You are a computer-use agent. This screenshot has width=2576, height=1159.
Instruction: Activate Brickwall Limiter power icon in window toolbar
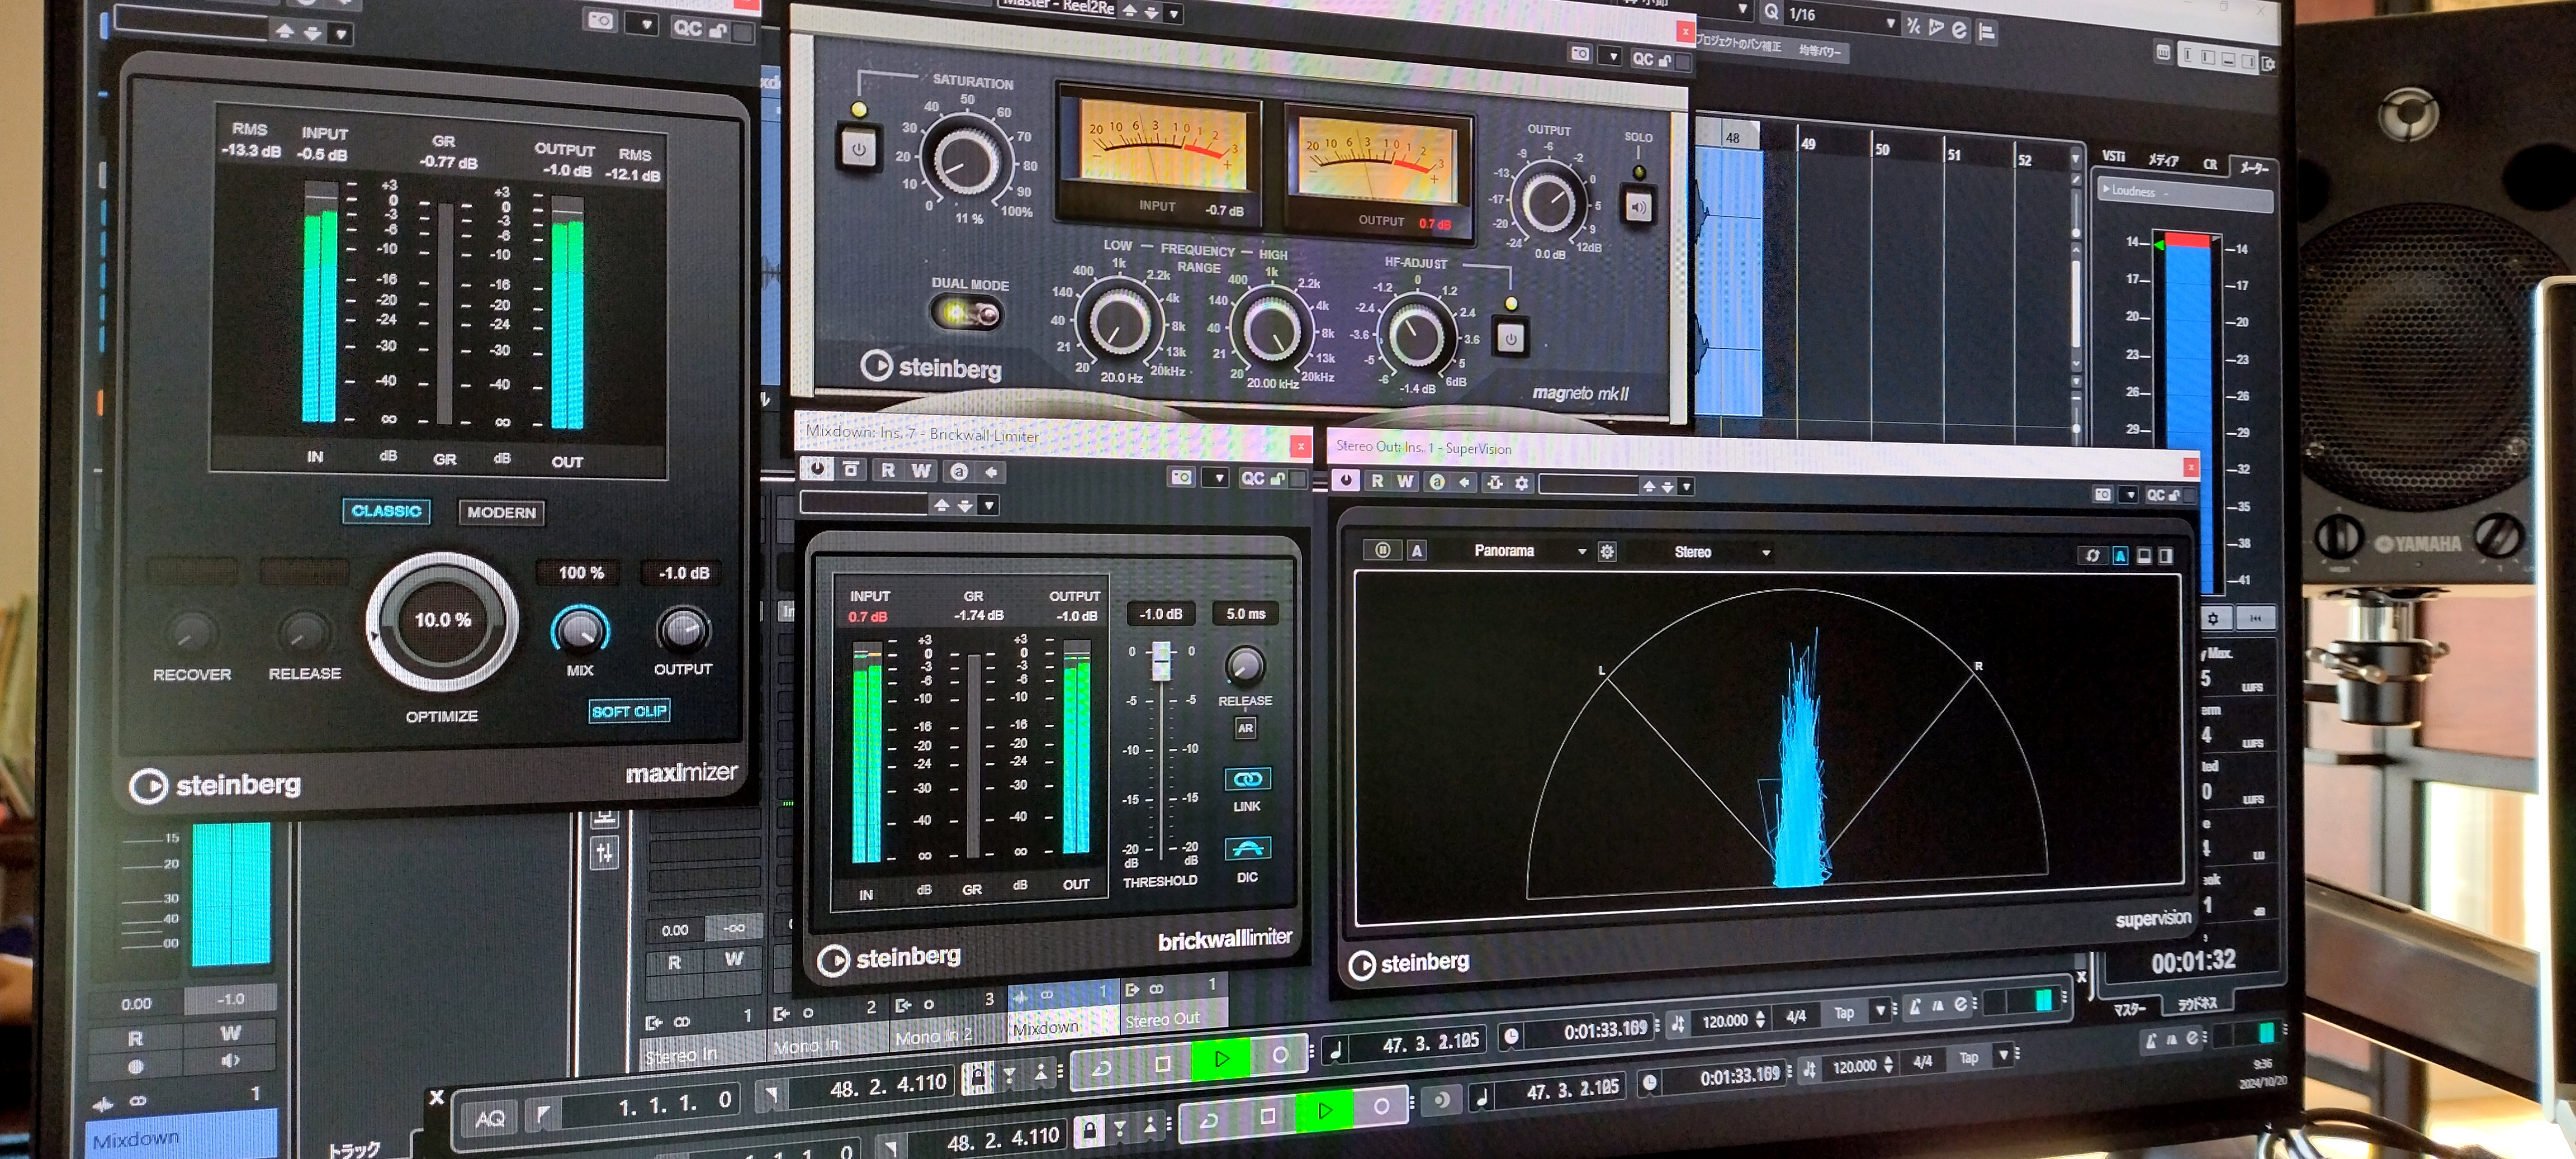[817, 469]
